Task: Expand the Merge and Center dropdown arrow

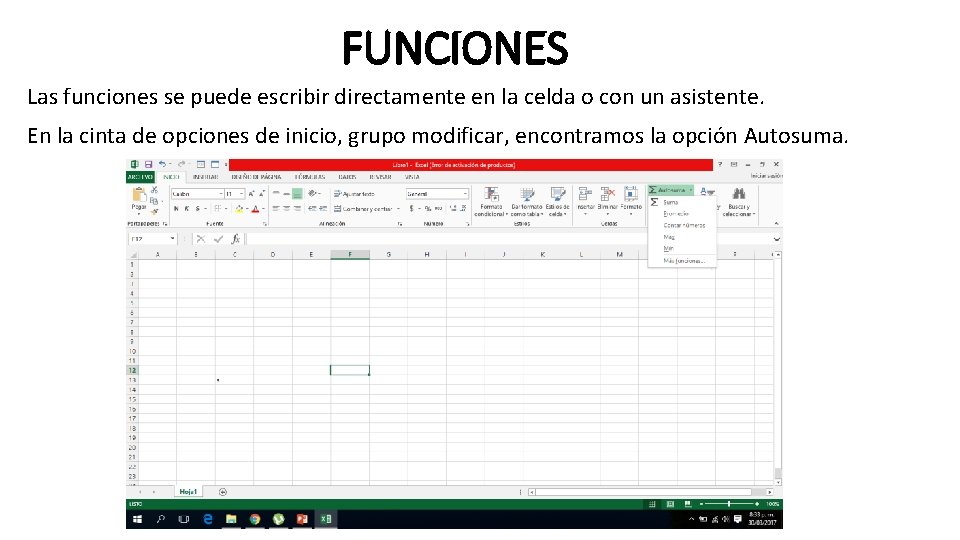Action: click(x=399, y=209)
